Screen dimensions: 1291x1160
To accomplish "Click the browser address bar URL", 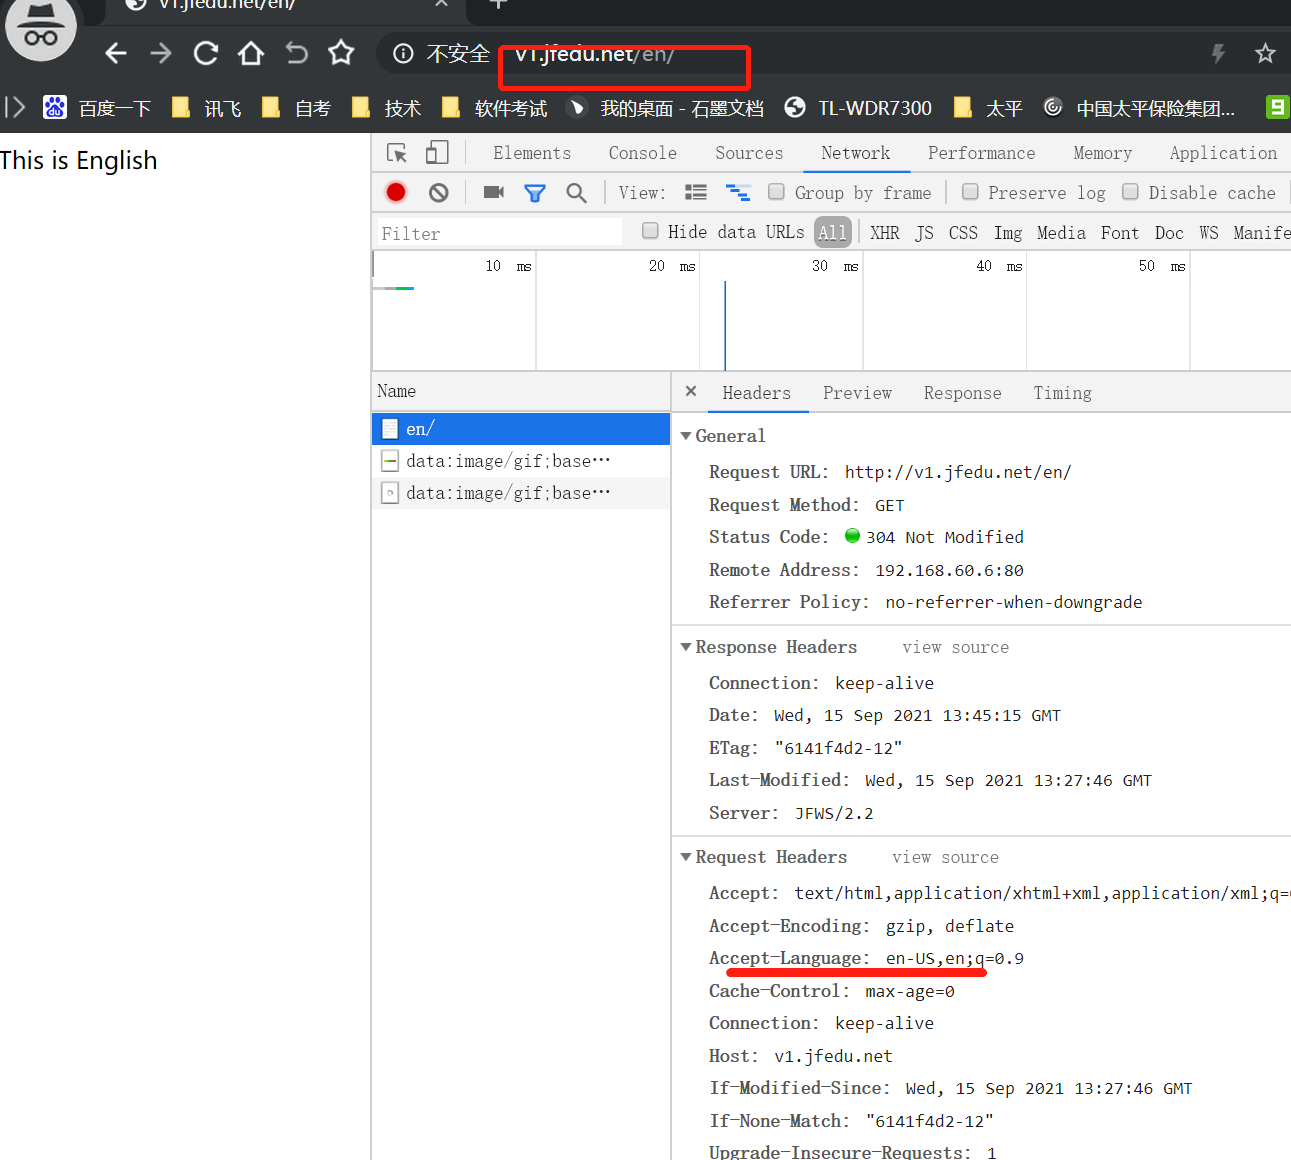I will click(595, 54).
